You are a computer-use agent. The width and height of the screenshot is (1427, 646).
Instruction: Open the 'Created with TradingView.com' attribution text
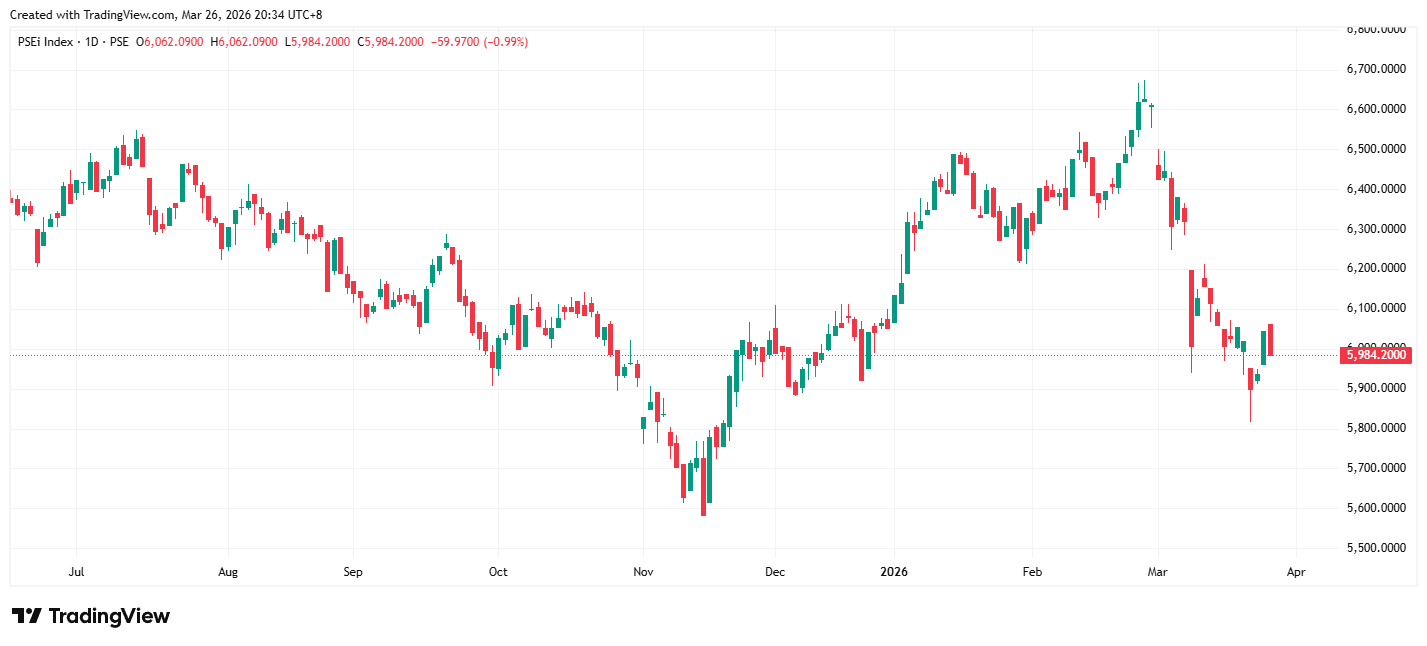(166, 14)
